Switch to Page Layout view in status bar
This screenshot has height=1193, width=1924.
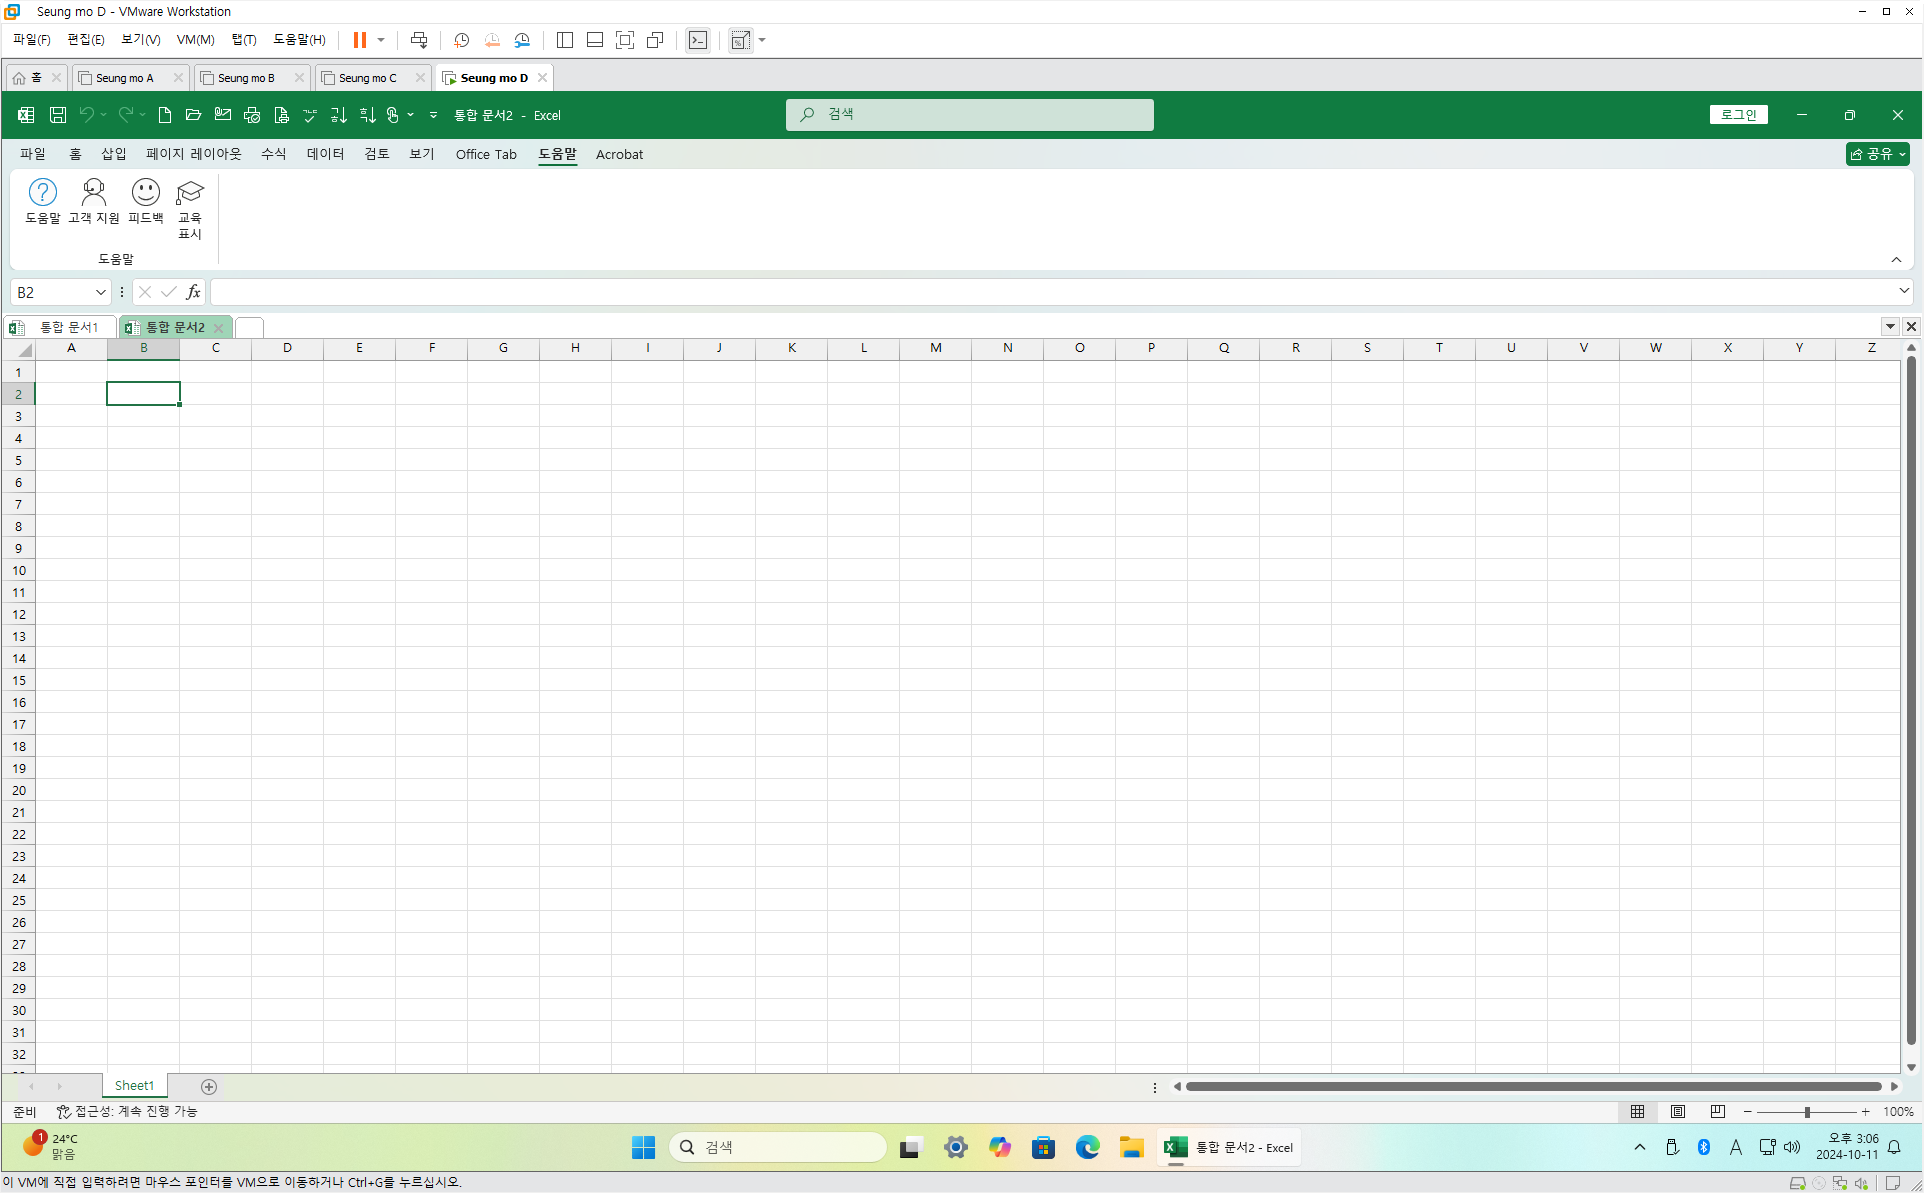click(1678, 1111)
